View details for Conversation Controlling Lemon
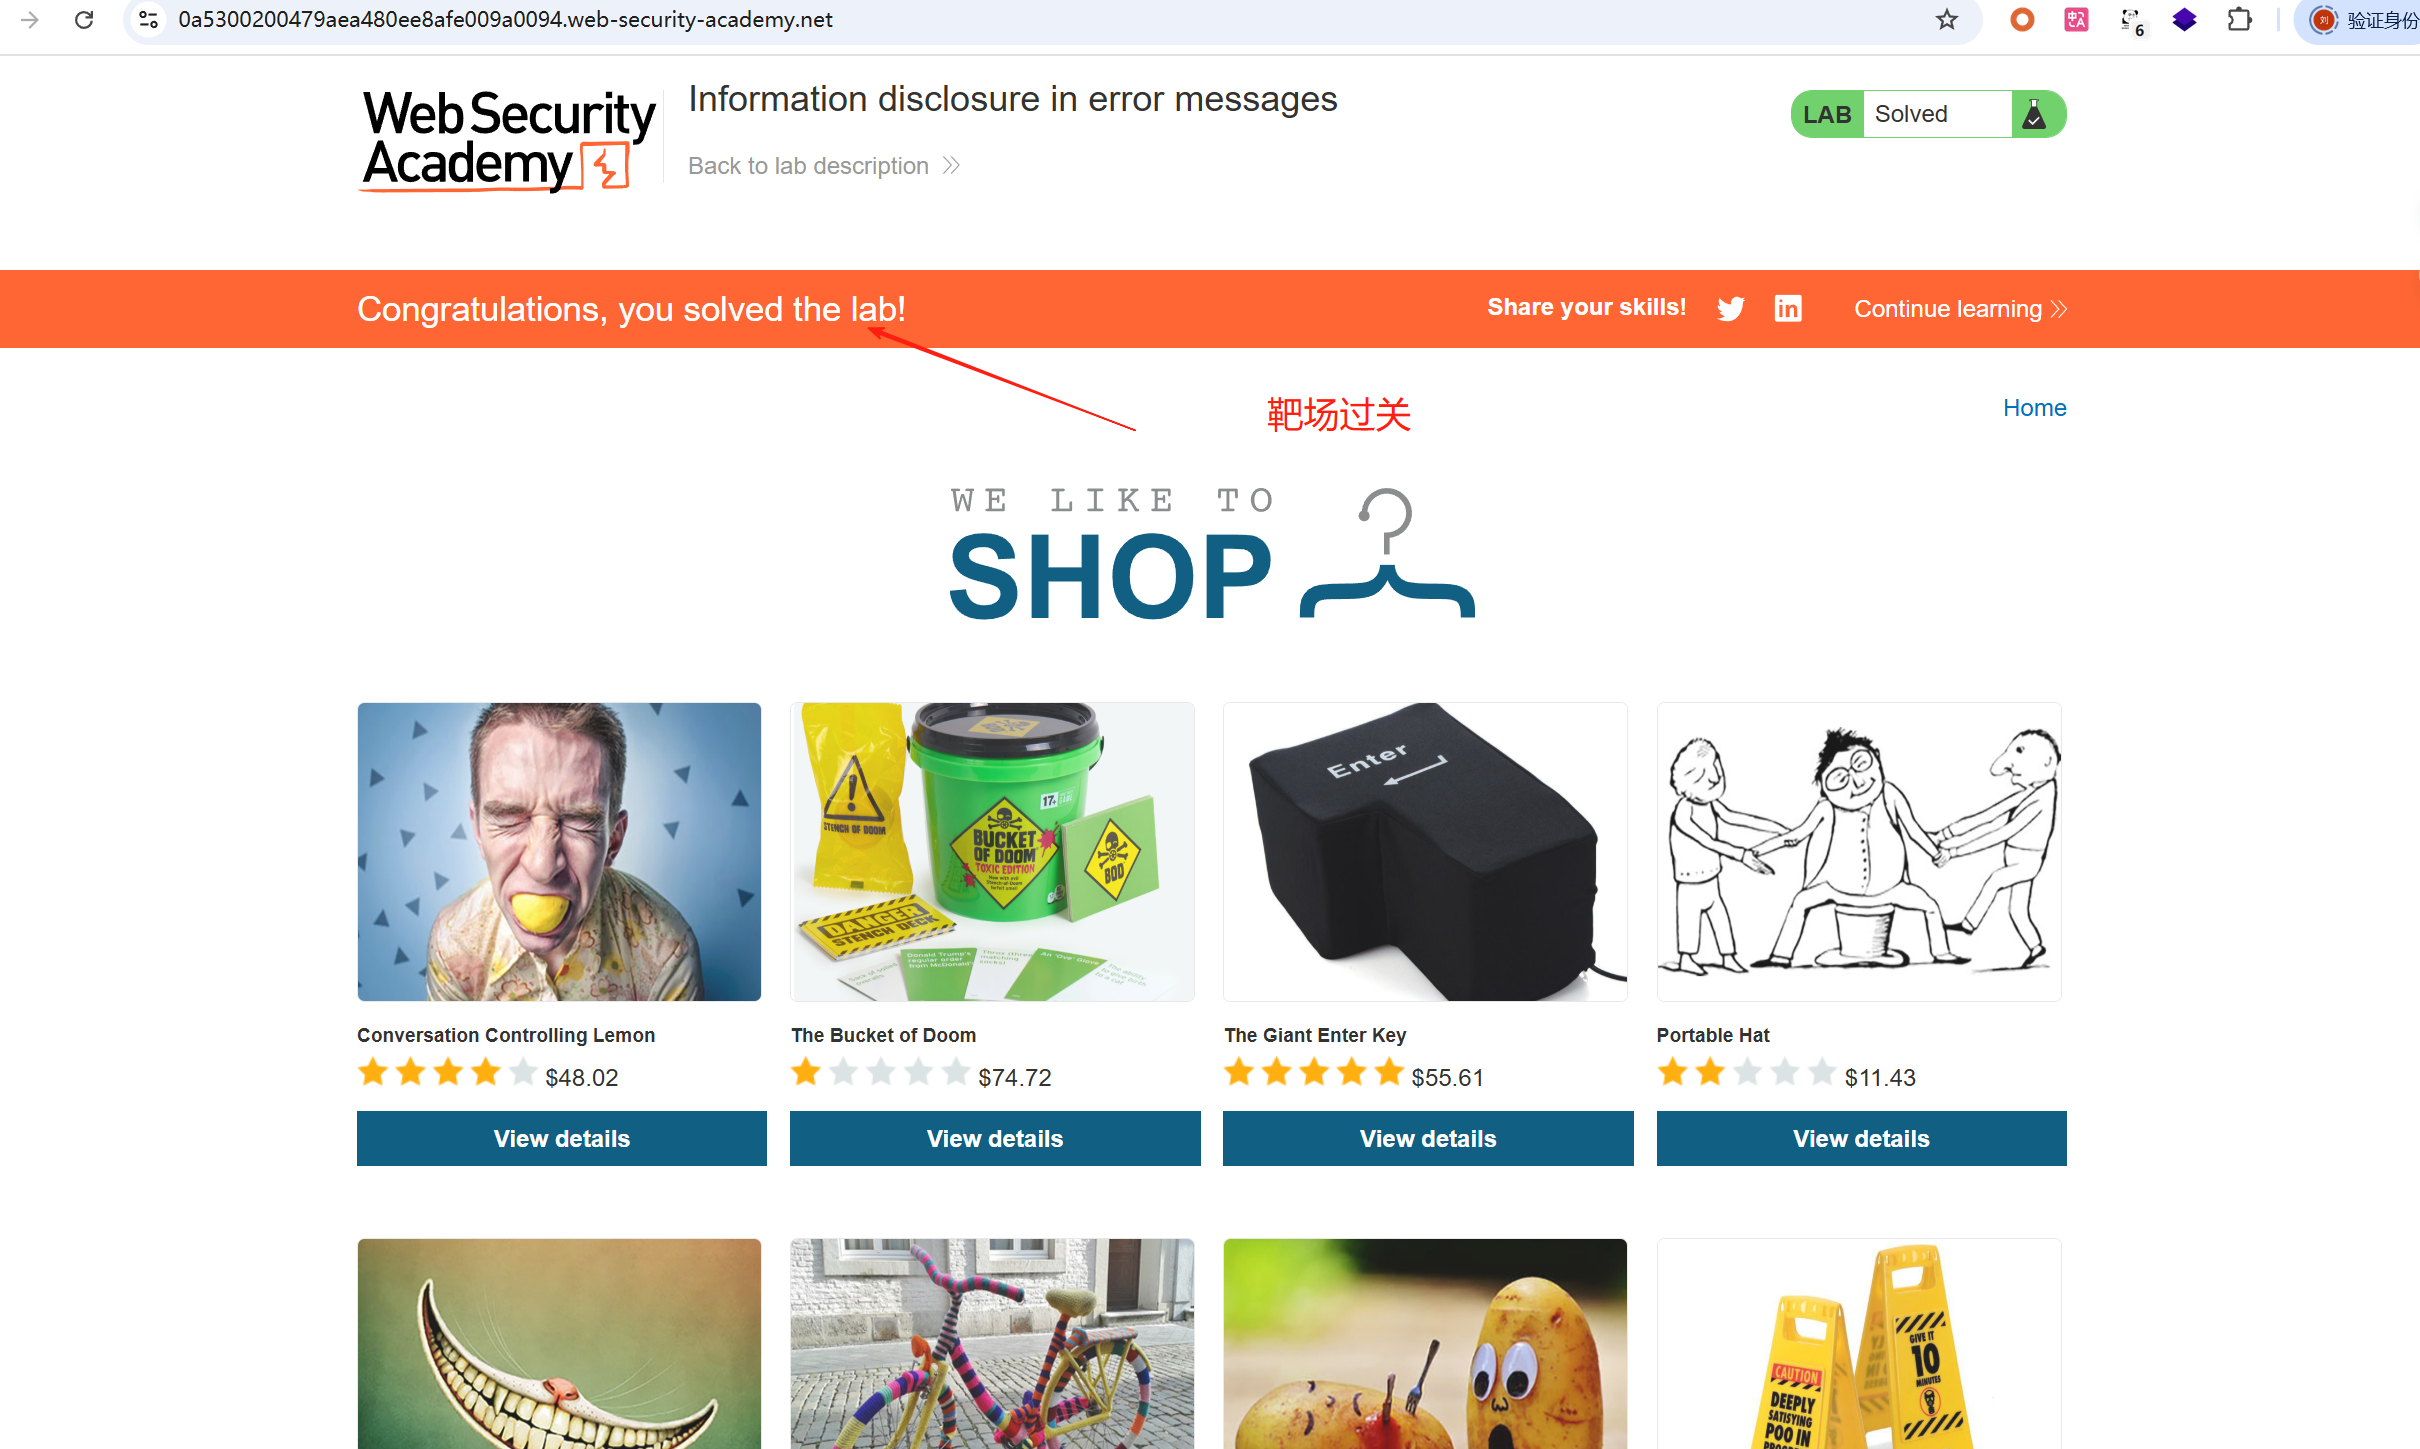The width and height of the screenshot is (2420, 1449). (x=562, y=1138)
